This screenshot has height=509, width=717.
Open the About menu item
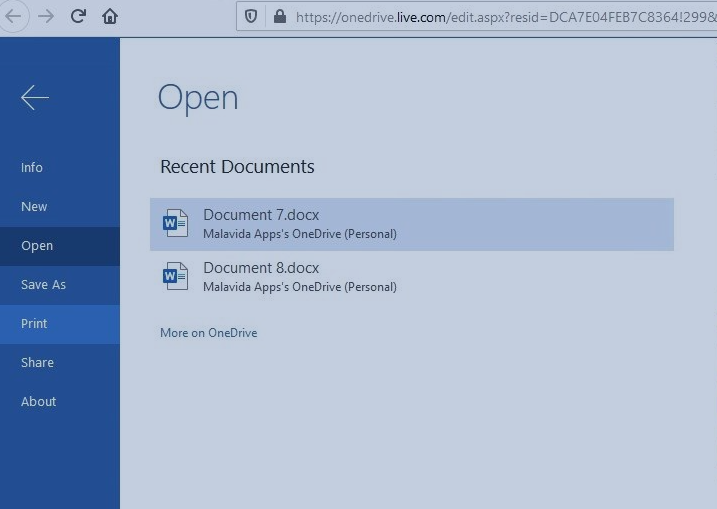pos(60,402)
